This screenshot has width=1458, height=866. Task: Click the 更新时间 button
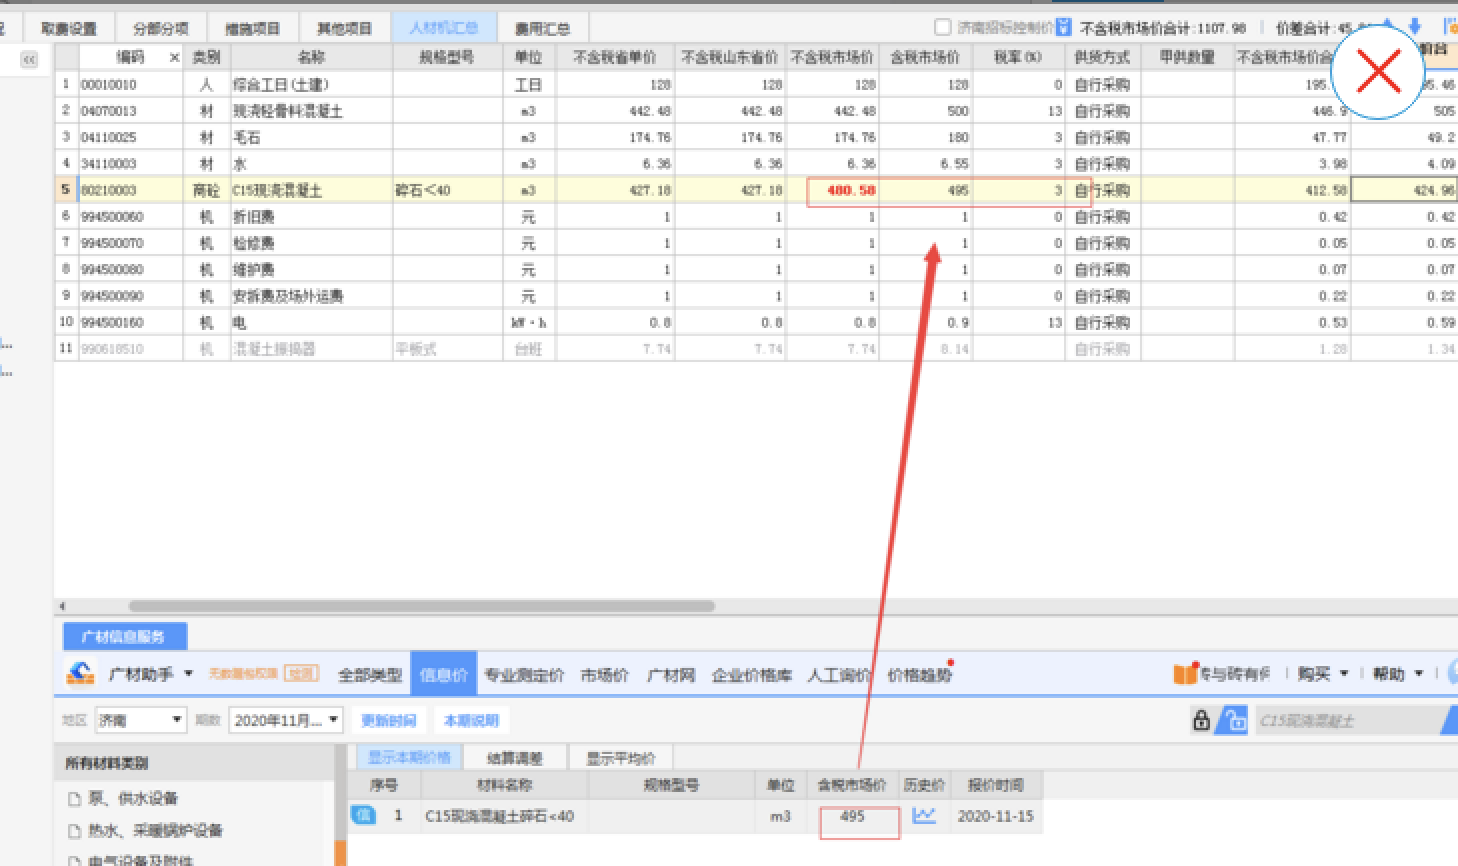389,720
